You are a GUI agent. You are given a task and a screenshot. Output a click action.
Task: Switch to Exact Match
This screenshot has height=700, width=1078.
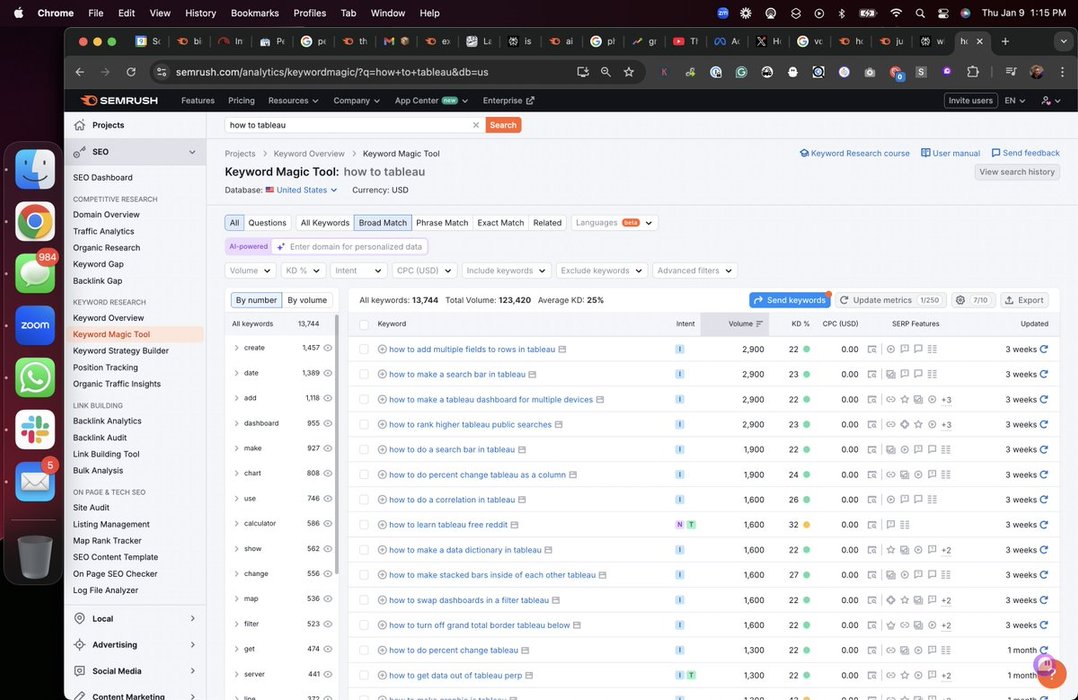click(500, 223)
